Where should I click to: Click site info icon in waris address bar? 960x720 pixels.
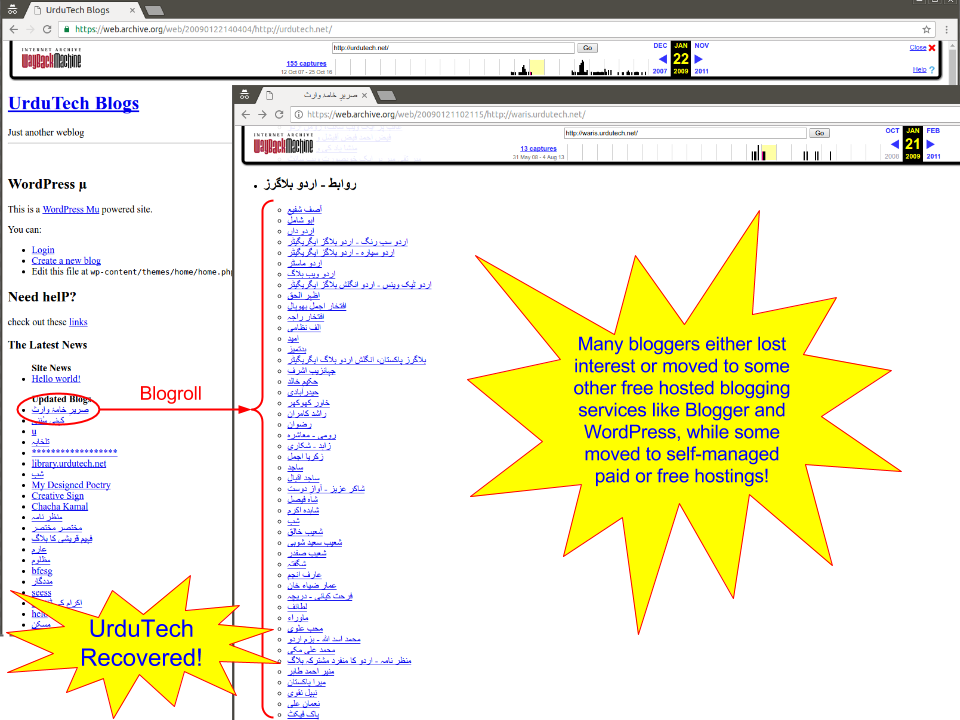pyautogui.click(x=298, y=114)
